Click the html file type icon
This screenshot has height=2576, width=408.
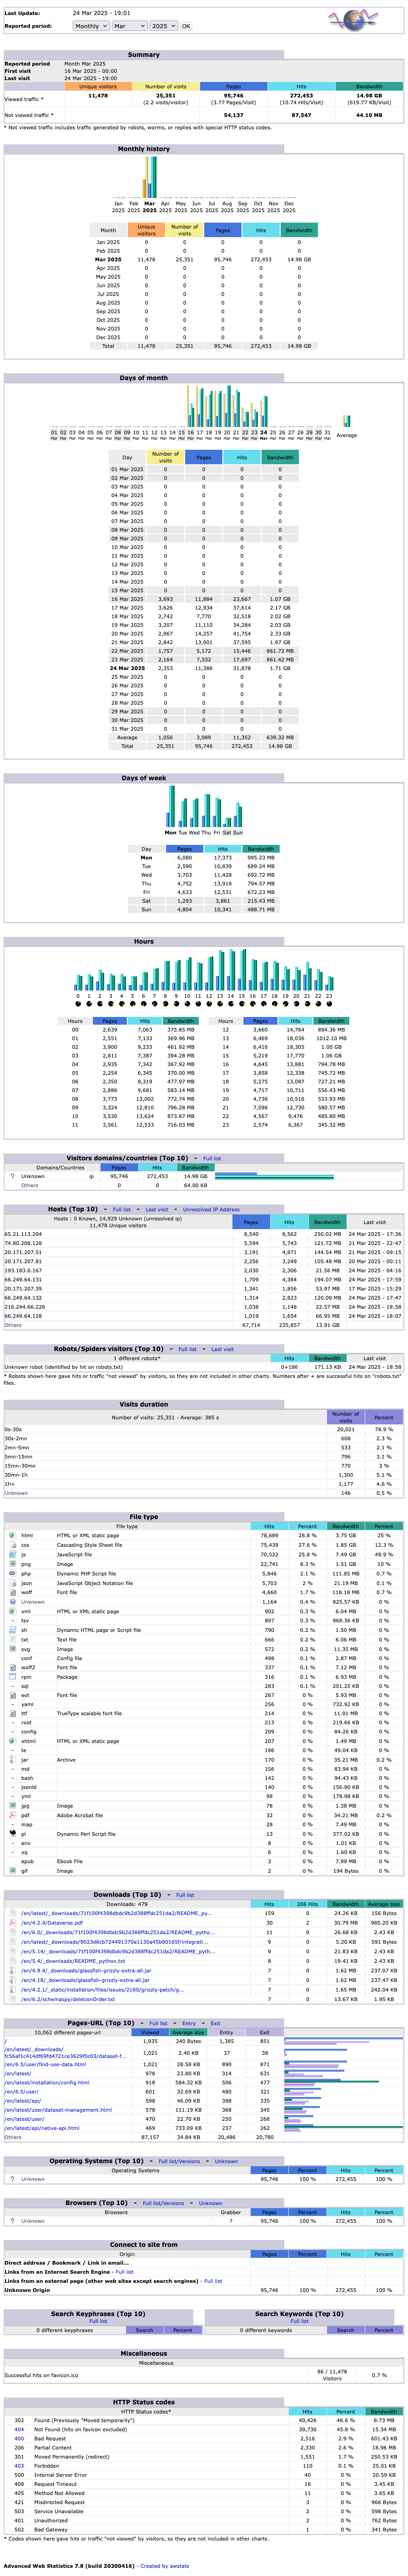(12, 1535)
